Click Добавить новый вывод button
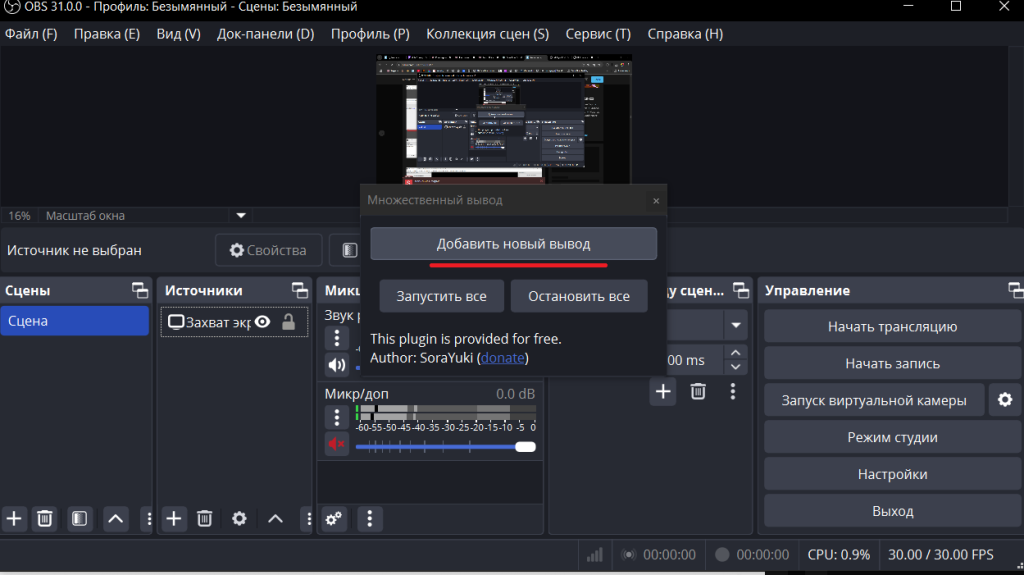This screenshot has height=575, width=1024. (x=513, y=244)
